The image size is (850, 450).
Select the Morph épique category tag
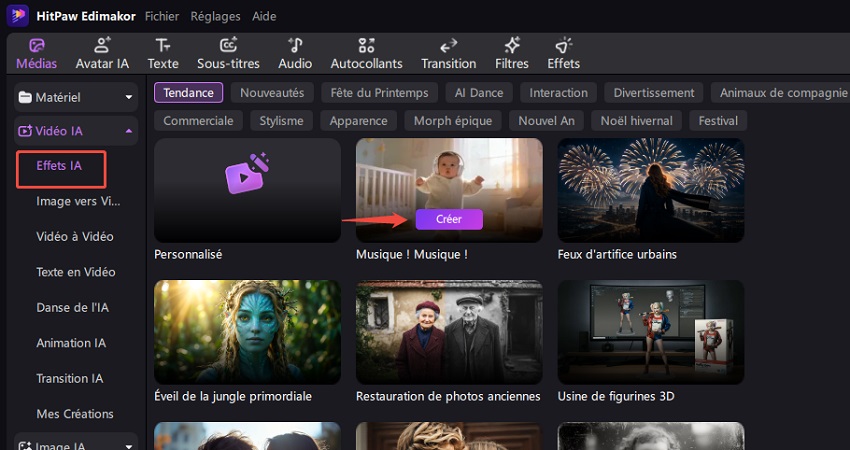pyautogui.click(x=453, y=121)
